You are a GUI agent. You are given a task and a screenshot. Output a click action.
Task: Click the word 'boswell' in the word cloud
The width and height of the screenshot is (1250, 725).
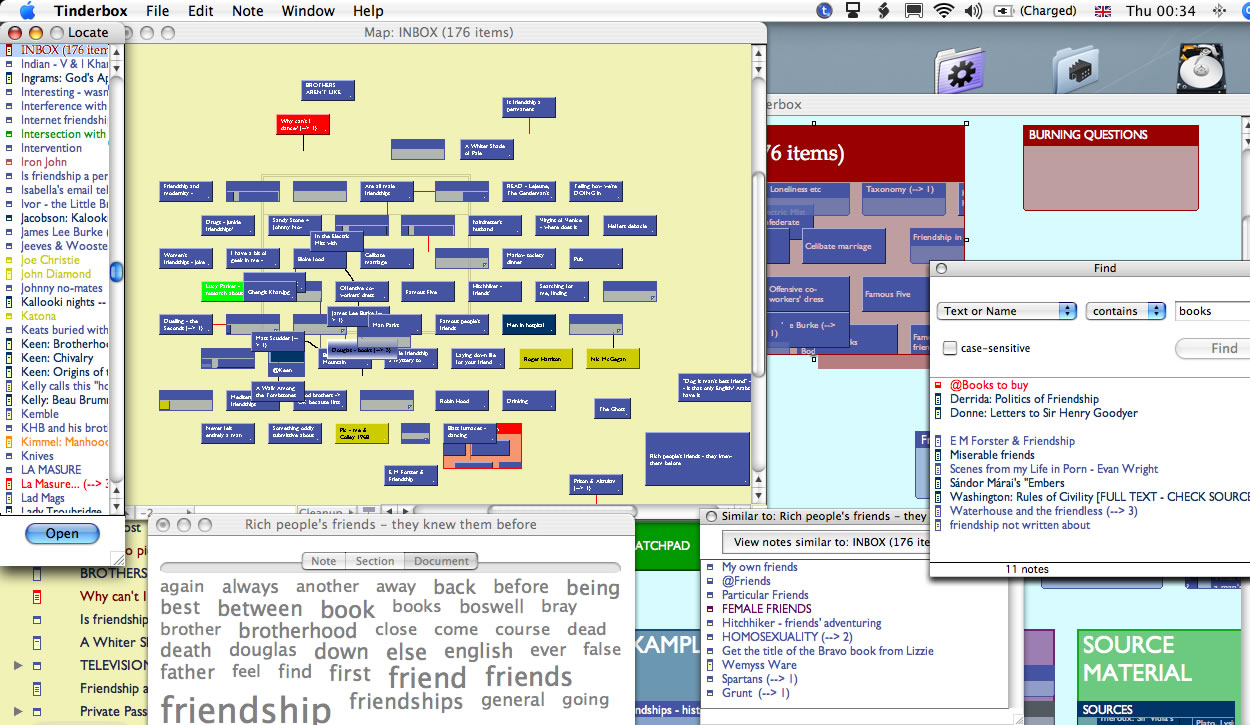coord(492,607)
